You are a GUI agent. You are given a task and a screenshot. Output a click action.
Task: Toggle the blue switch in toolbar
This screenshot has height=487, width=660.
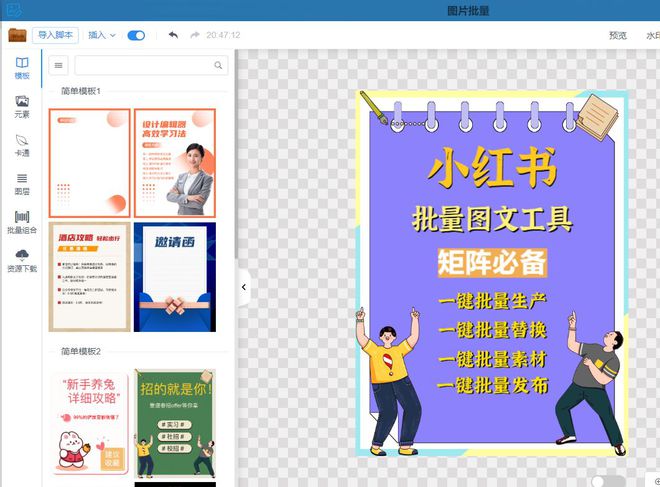pyautogui.click(x=136, y=35)
